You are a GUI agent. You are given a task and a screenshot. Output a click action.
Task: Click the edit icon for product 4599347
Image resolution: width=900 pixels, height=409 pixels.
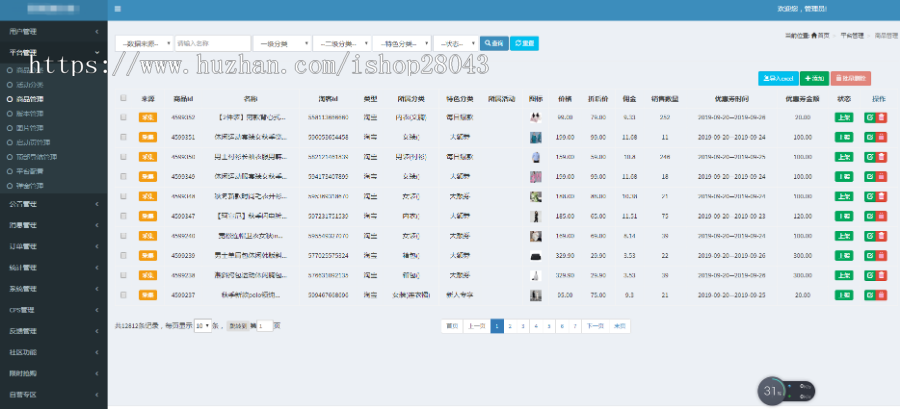[x=869, y=215]
